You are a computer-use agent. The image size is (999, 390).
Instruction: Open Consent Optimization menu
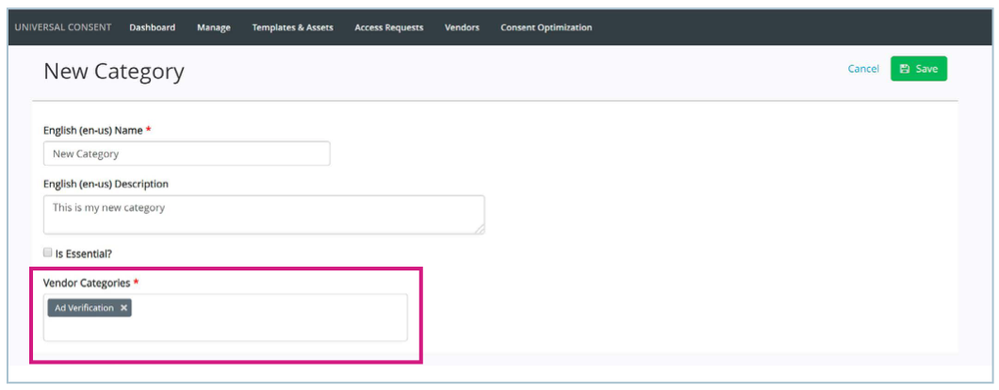pos(546,27)
